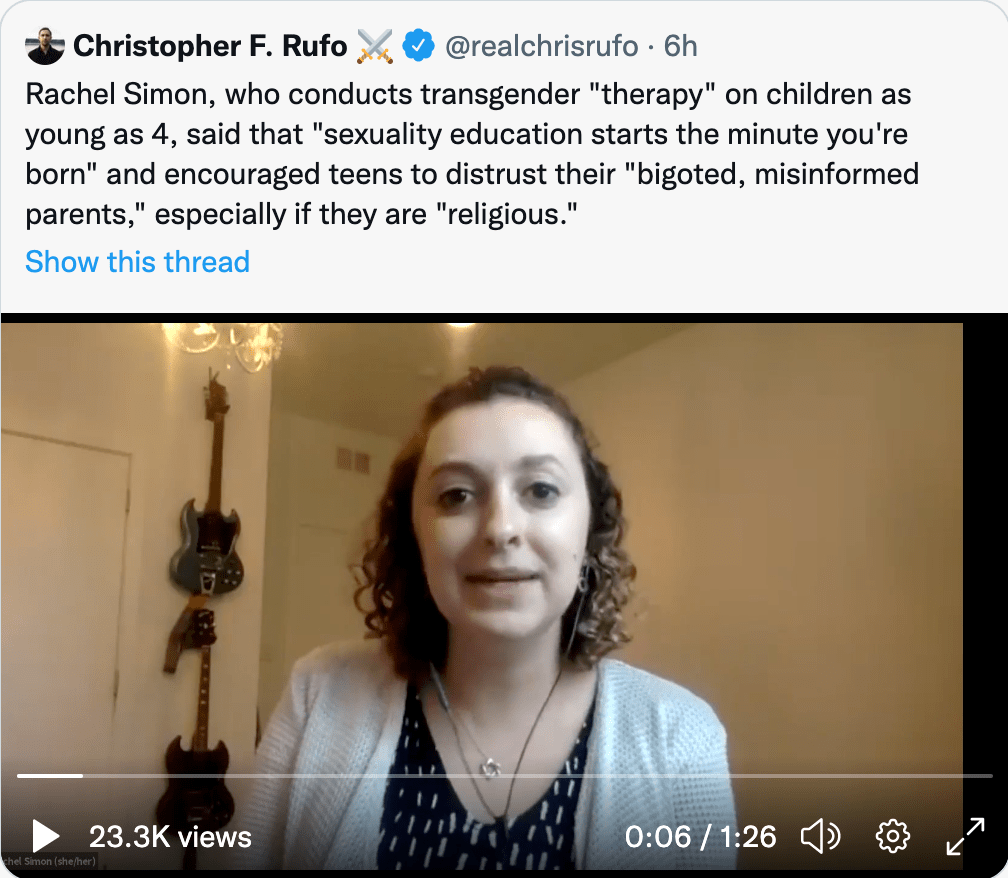The height and width of the screenshot is (878, 1008).
Task: Visit the @realchrisrufo handle
Action: [539, 45]
